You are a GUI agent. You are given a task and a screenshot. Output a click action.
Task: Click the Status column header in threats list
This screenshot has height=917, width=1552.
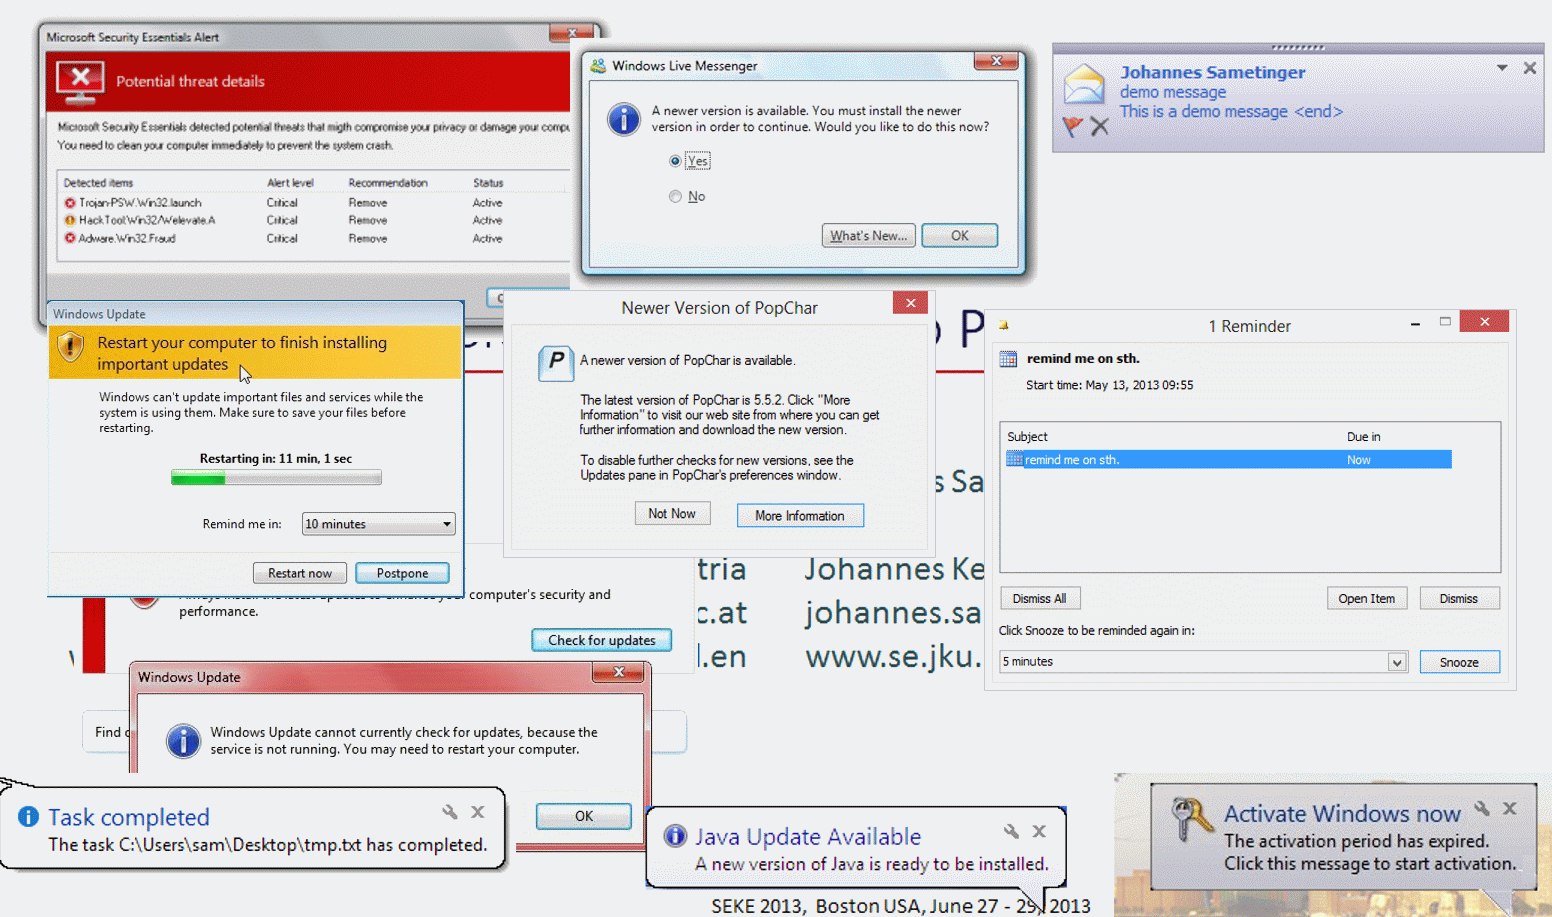[x=488, y=183]
